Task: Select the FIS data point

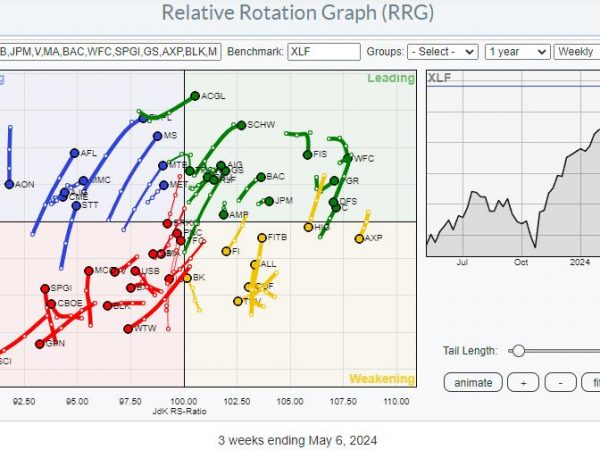Action: [x=307, y=155]
